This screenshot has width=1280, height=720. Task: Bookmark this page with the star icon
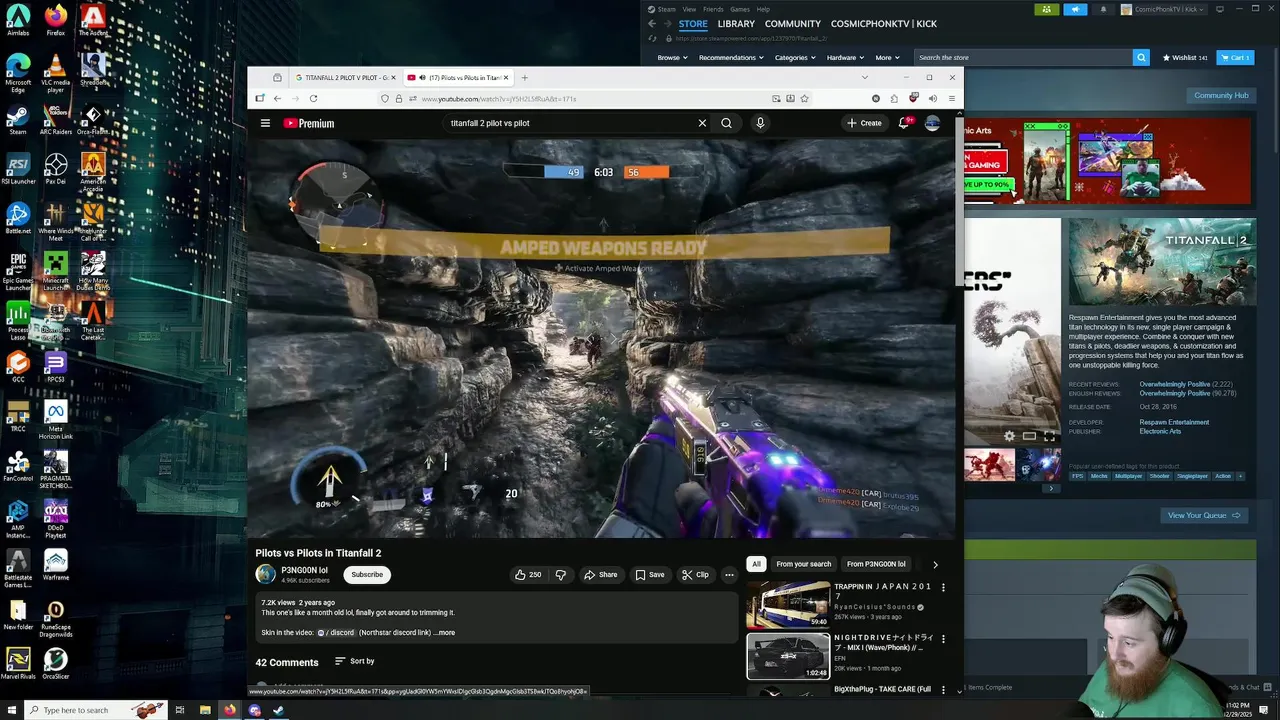click(x=804, y=98)
